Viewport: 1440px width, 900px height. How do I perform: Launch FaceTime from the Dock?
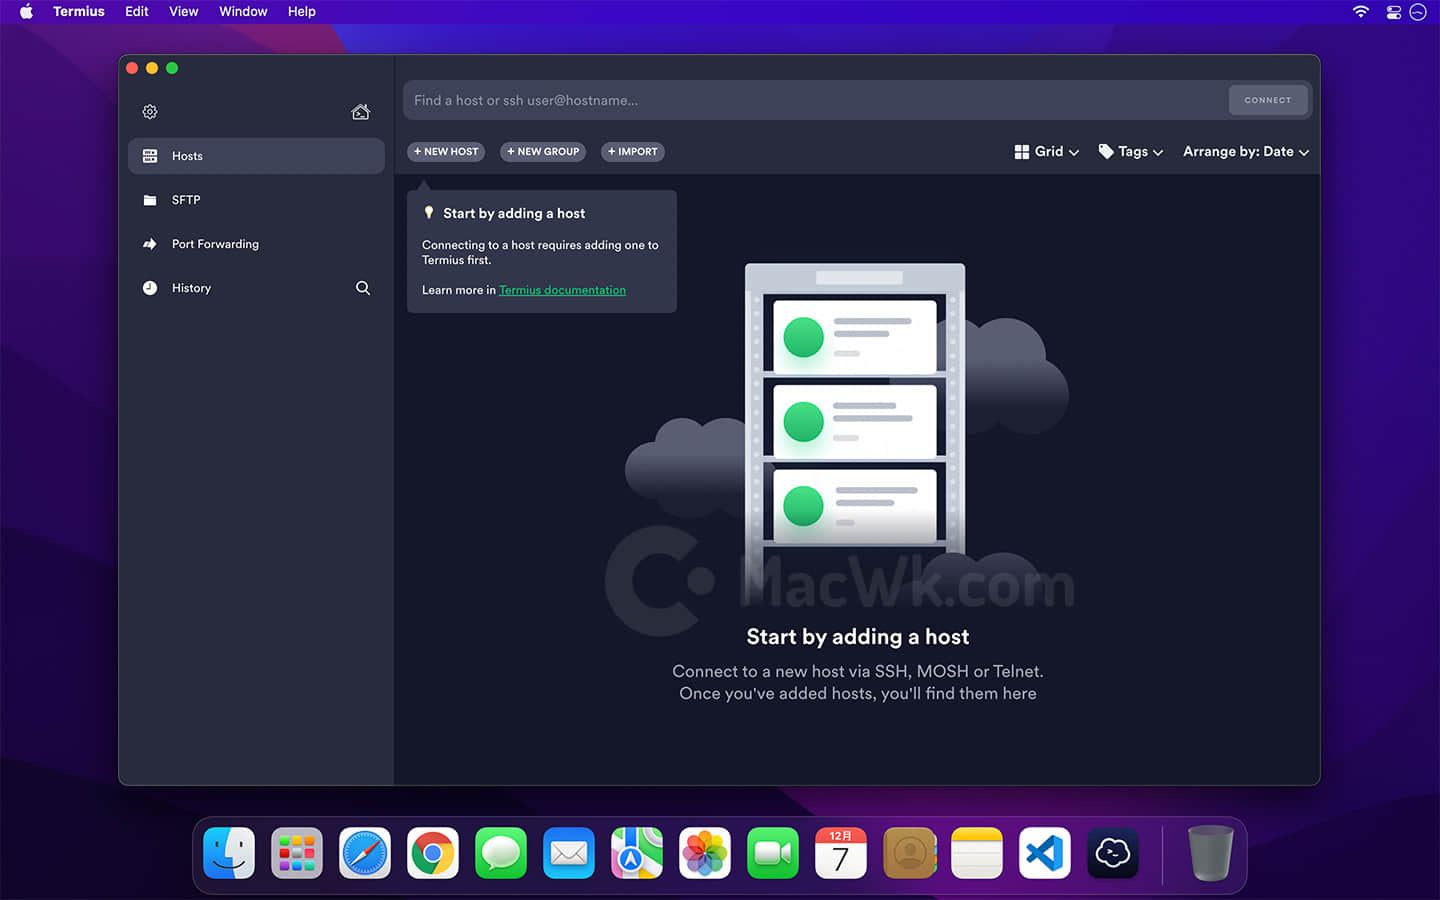[773, 853]
